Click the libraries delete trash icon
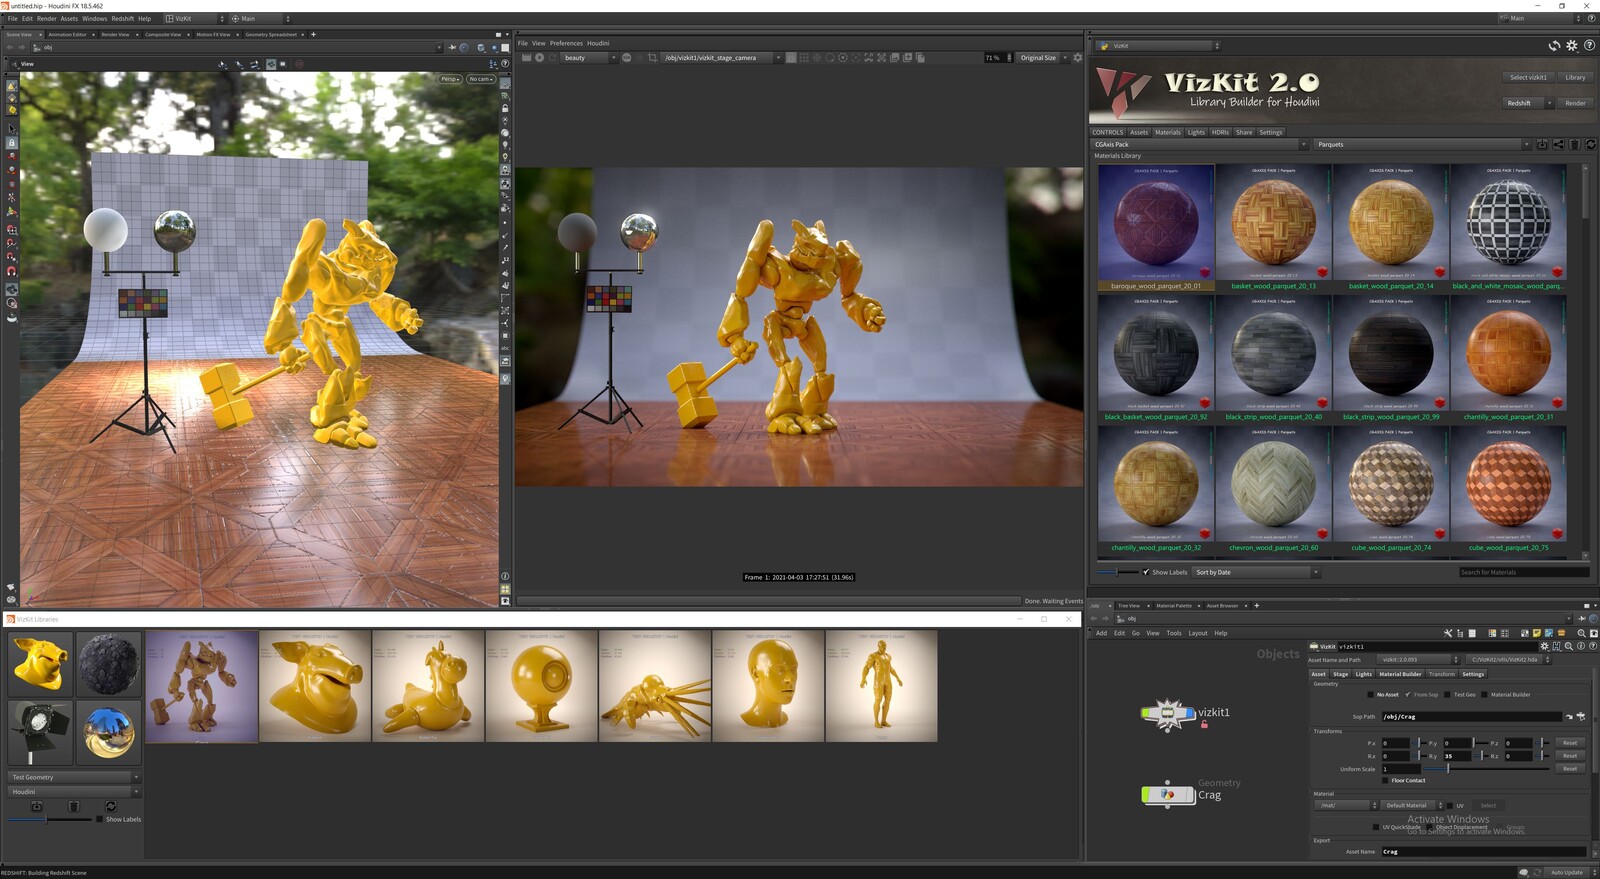The width and height of the screenshot is (1600, 879). [x=74, y=806]
